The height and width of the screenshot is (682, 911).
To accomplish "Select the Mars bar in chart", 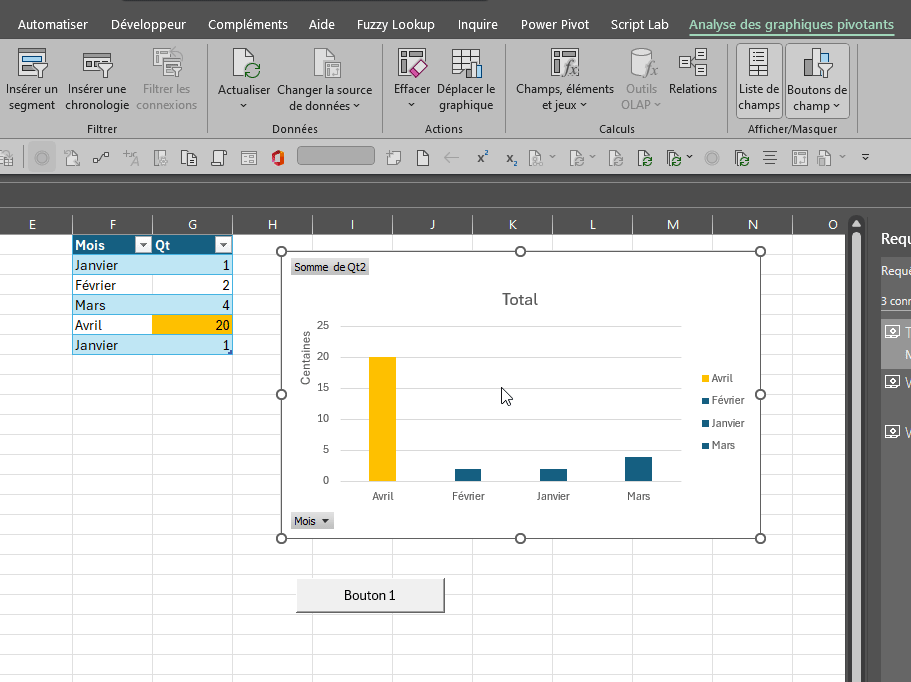I will point(638,469).
